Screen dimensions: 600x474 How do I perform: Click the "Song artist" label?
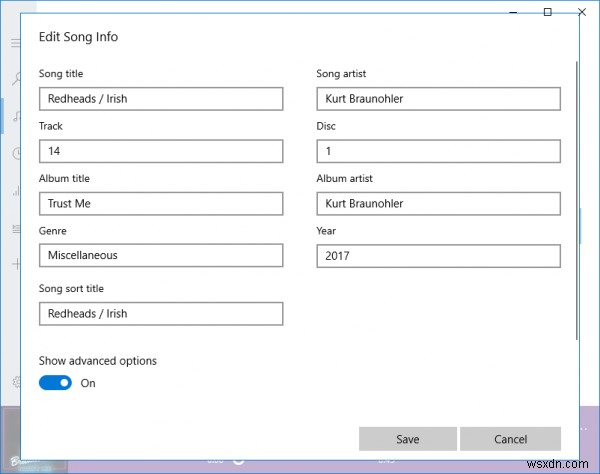tap(341, 73)
